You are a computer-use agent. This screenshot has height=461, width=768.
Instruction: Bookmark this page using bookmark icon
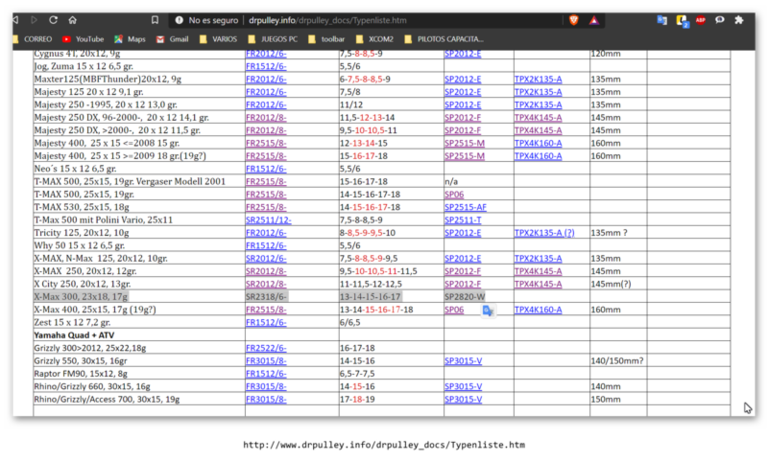[x=153, y=19]
